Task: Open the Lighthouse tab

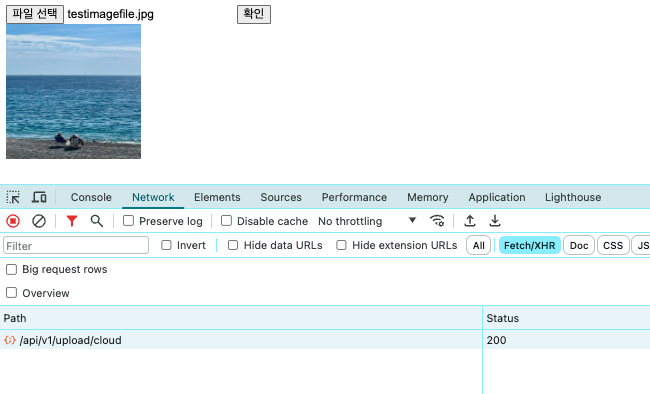Action: pos(573,197)
